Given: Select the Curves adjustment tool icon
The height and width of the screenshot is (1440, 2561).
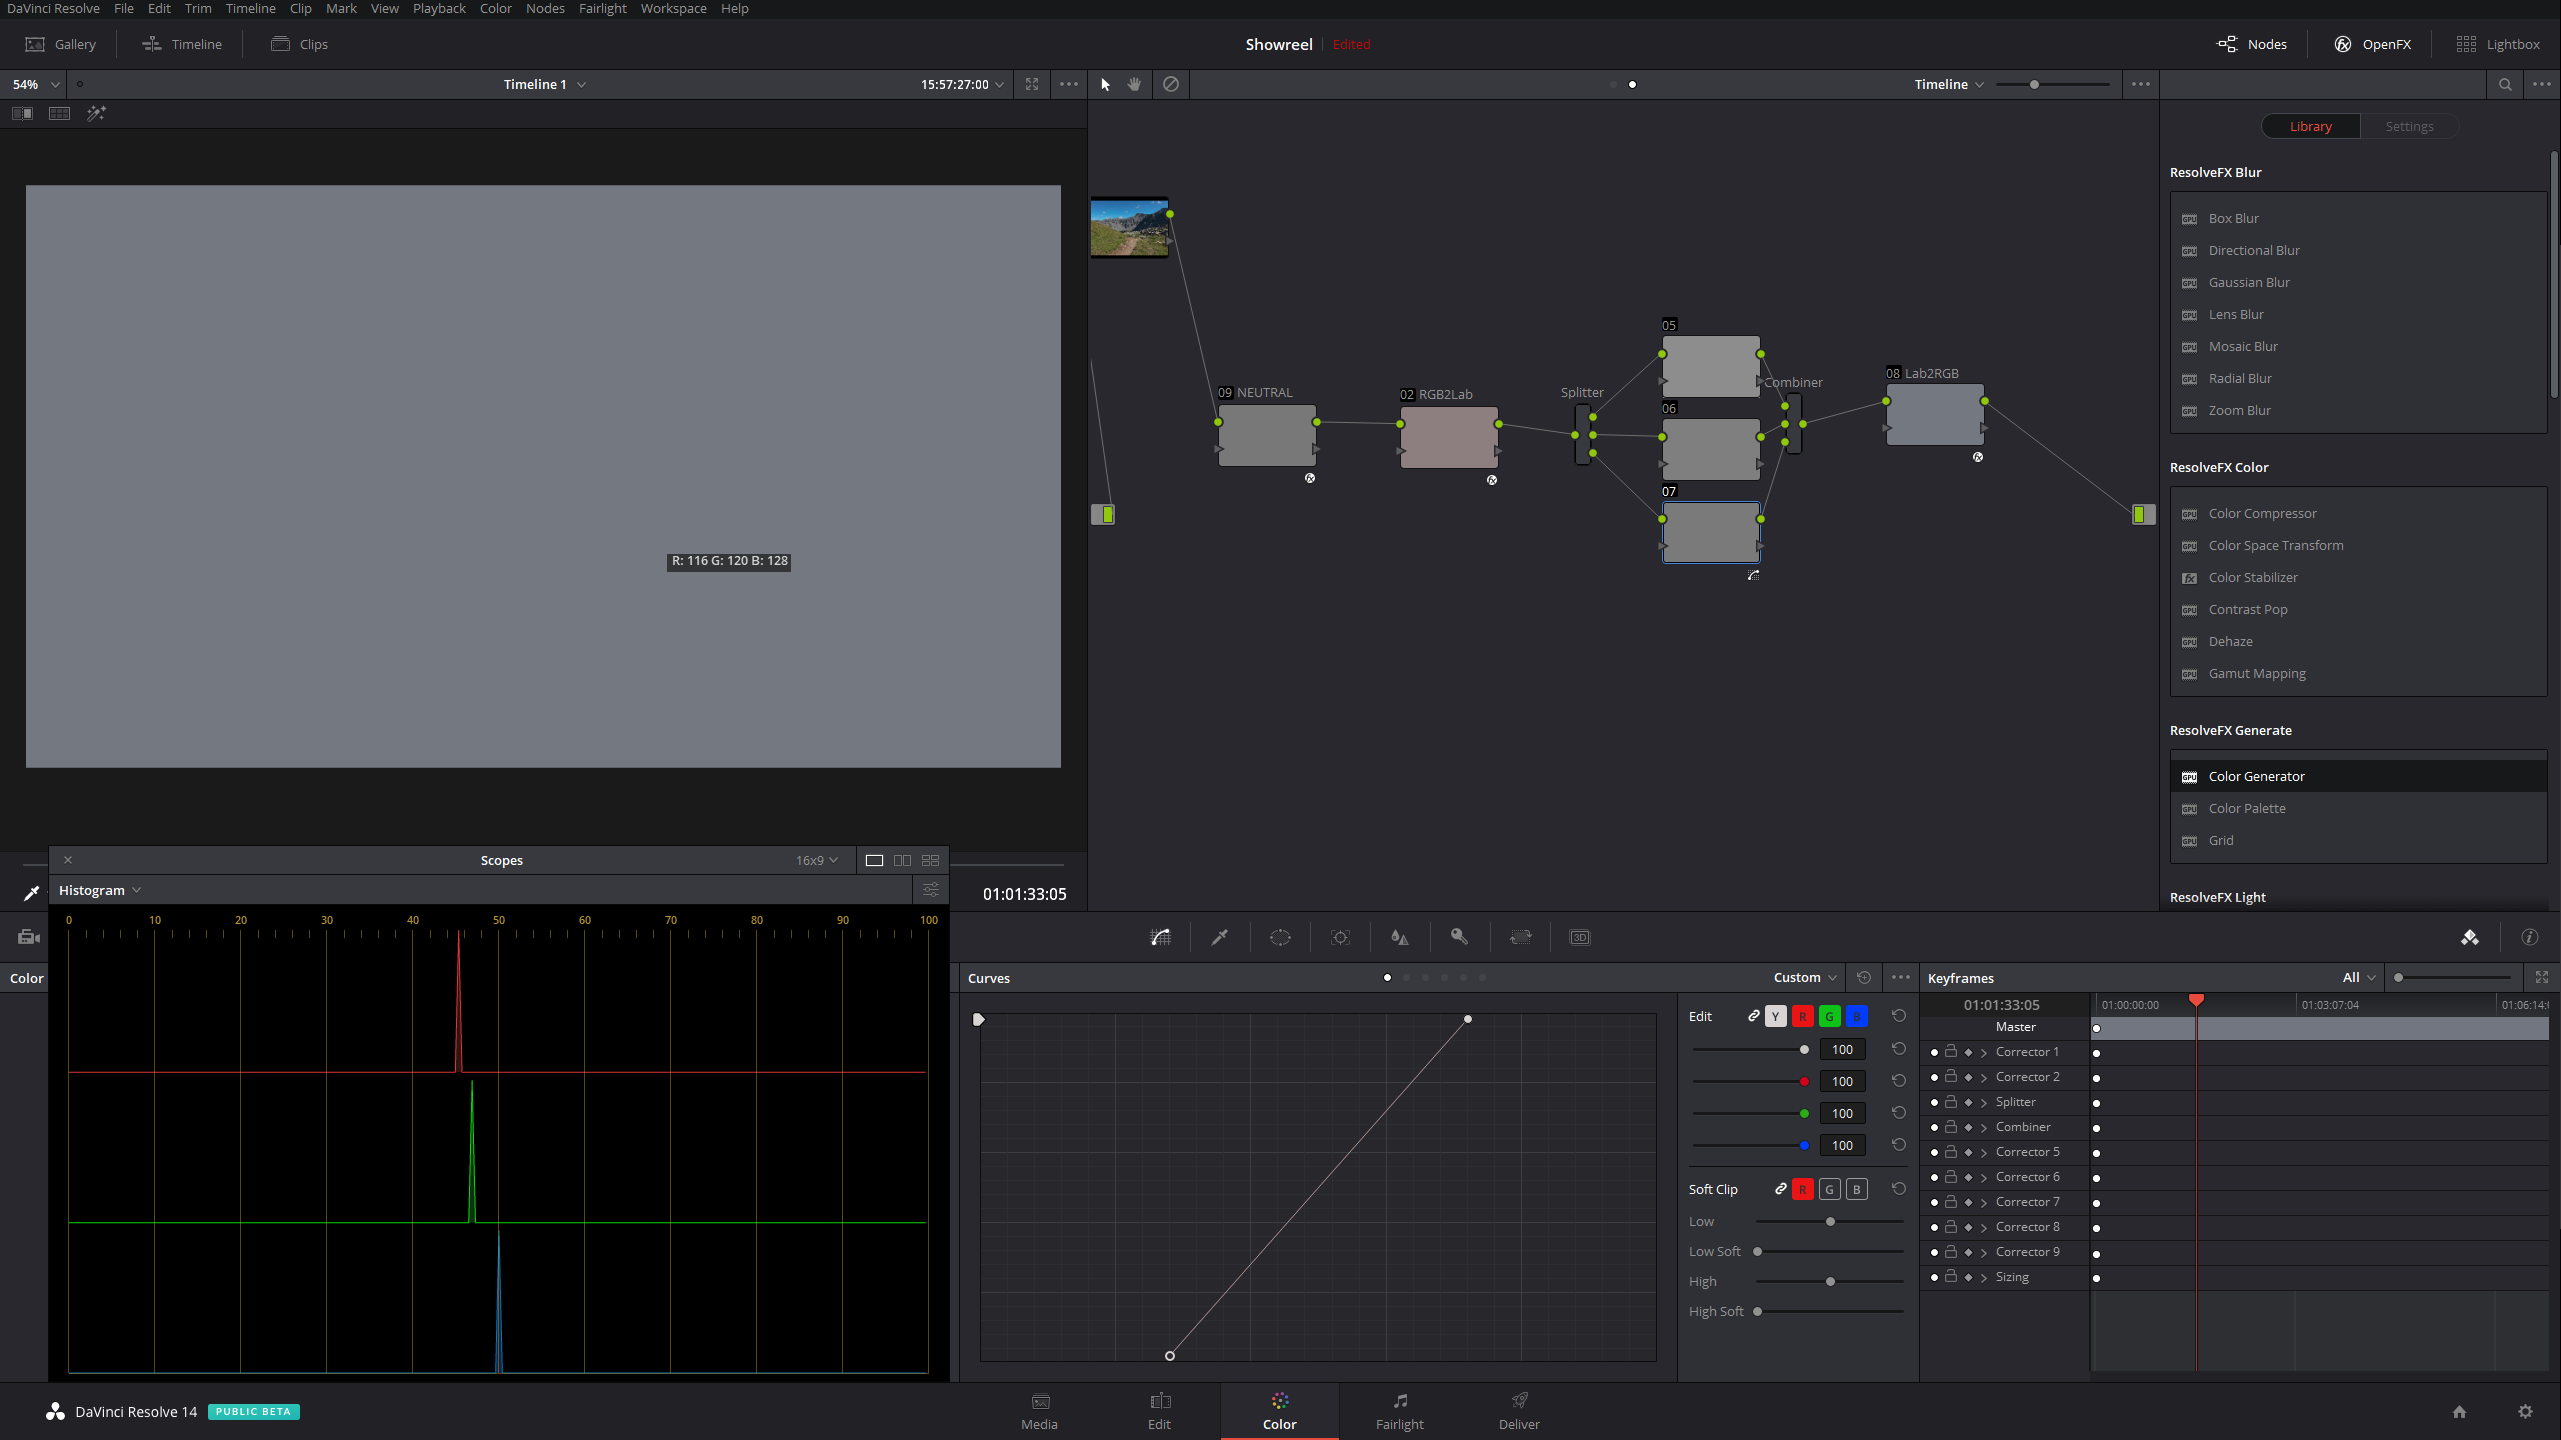Looking at the screenshot, I should tap(1159, 935).
